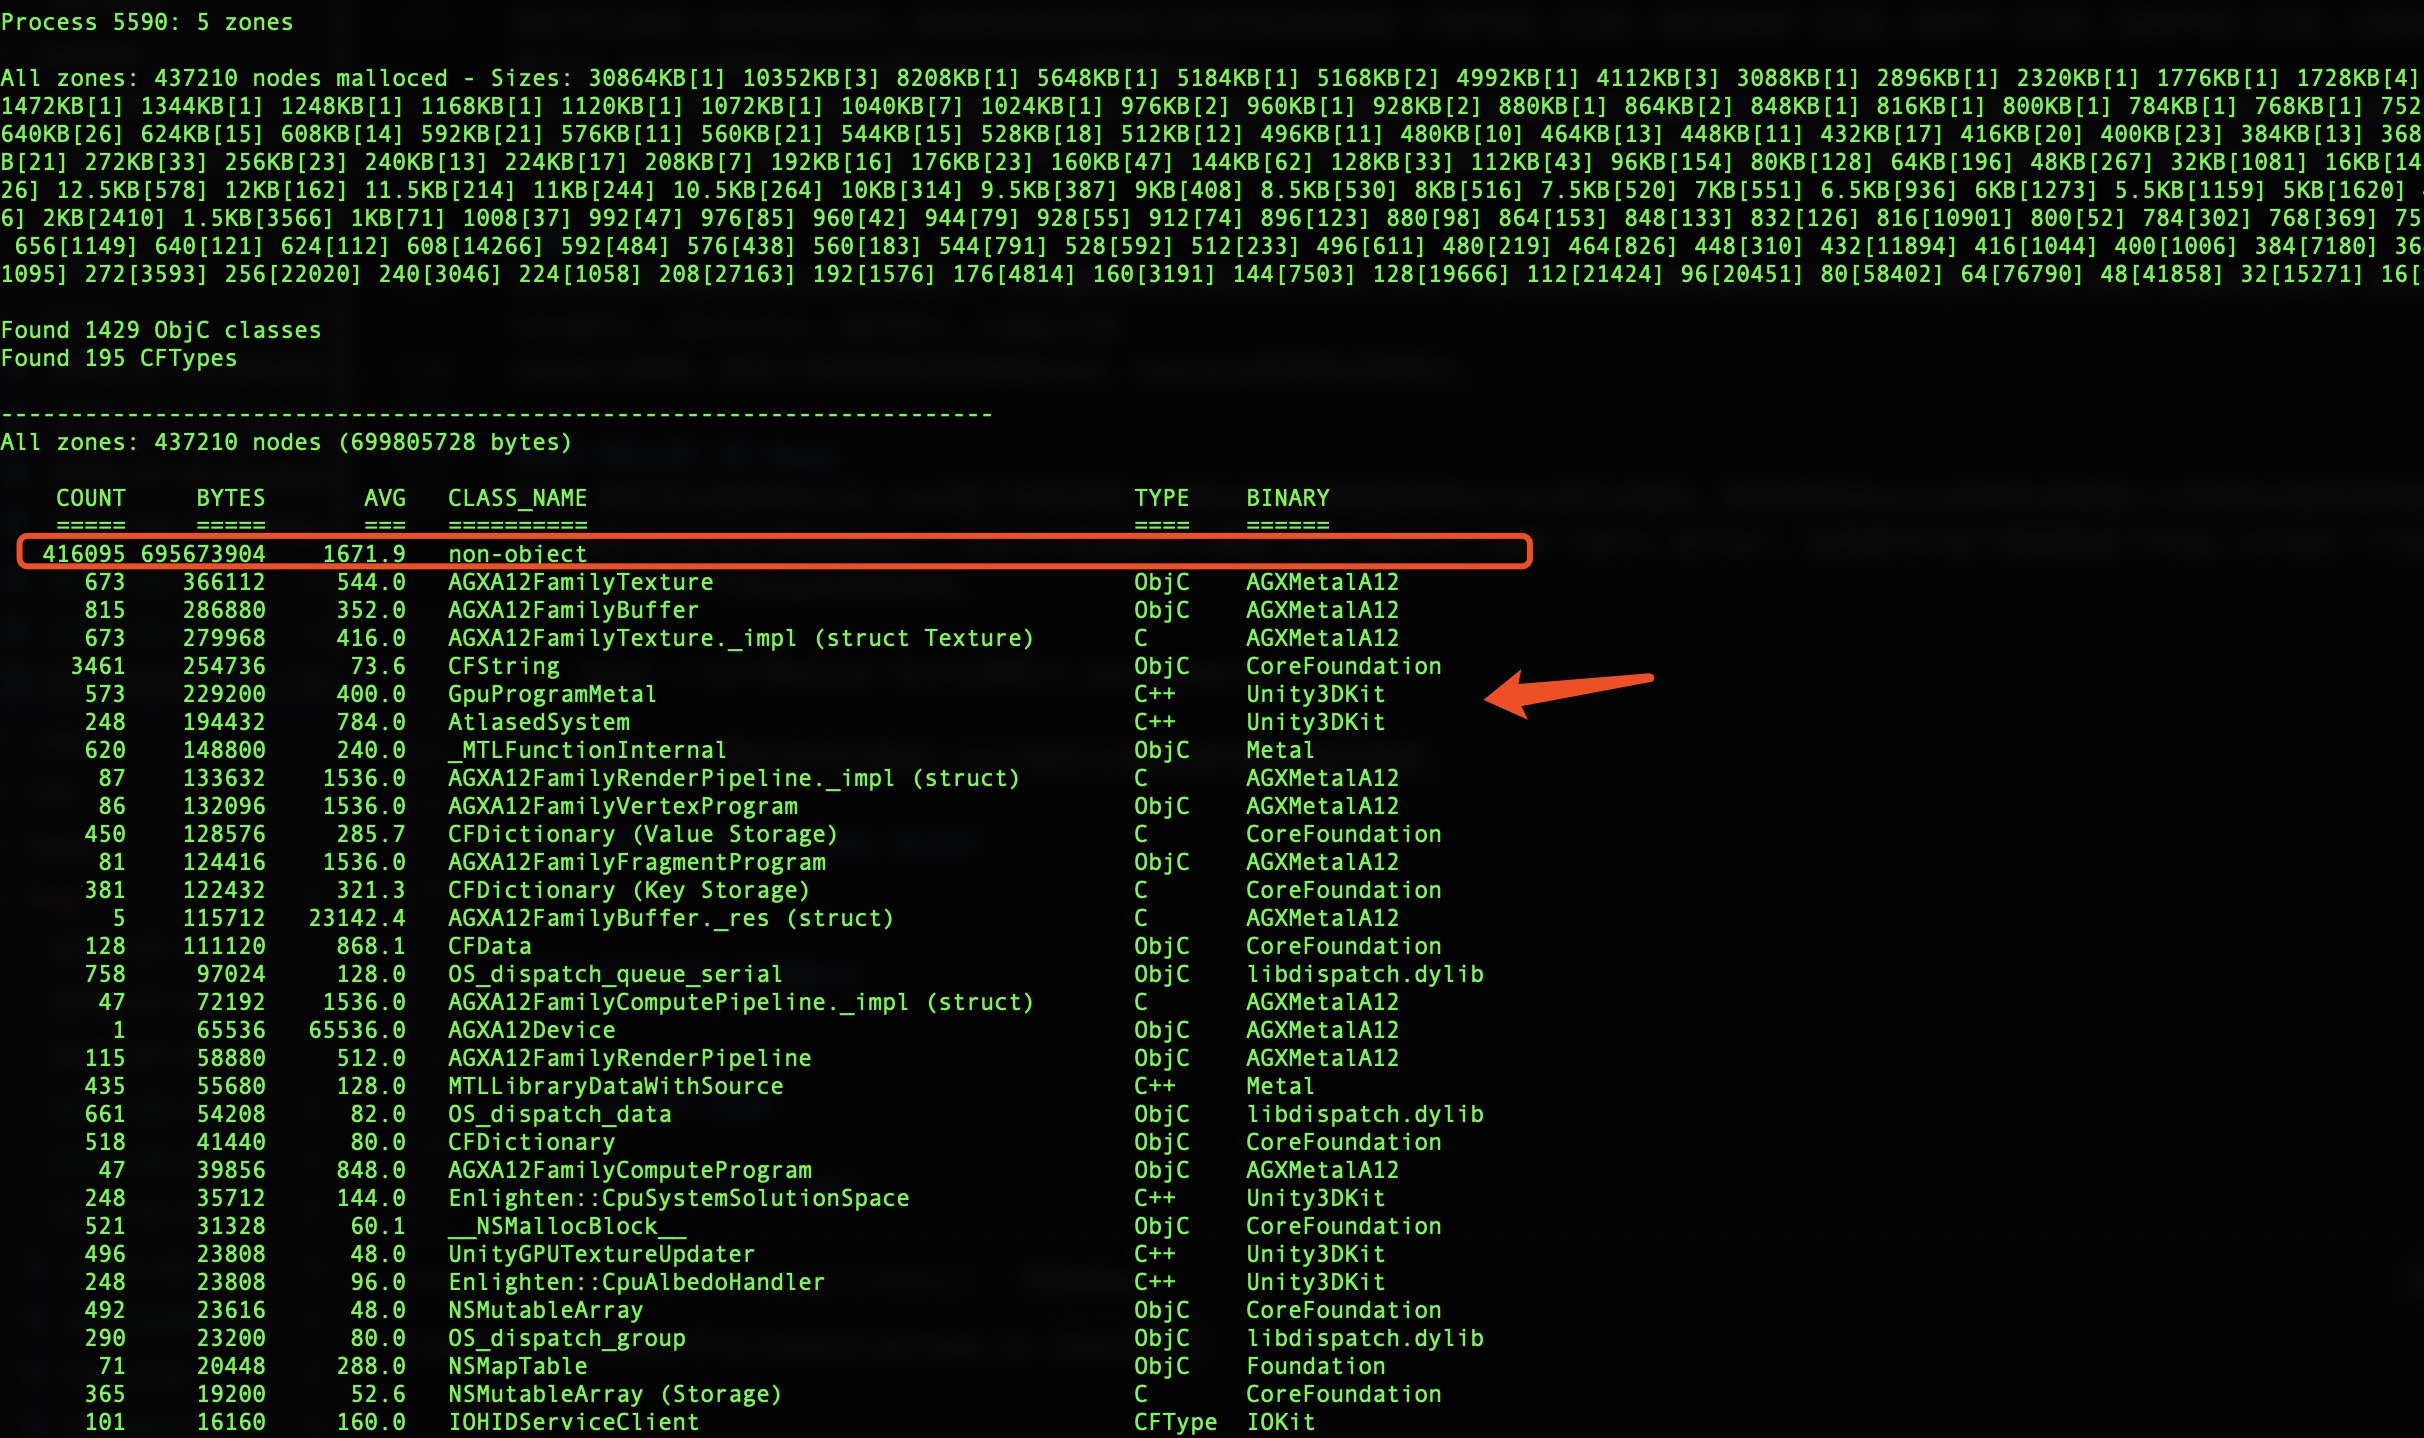This screenshot has width=2424, height=1438.
Task: Click the MTLLibraryDataWithSource class name
Action: pos(616,1086)
